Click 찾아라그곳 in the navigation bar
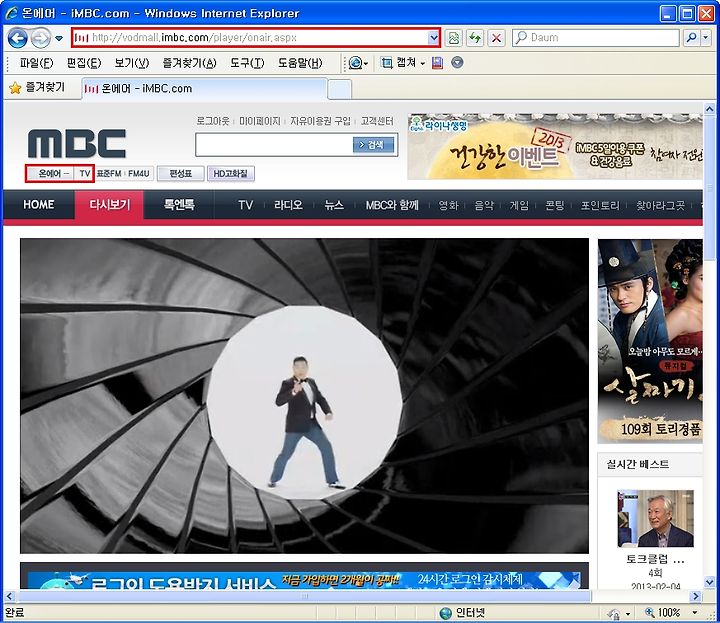 (660, 205)
